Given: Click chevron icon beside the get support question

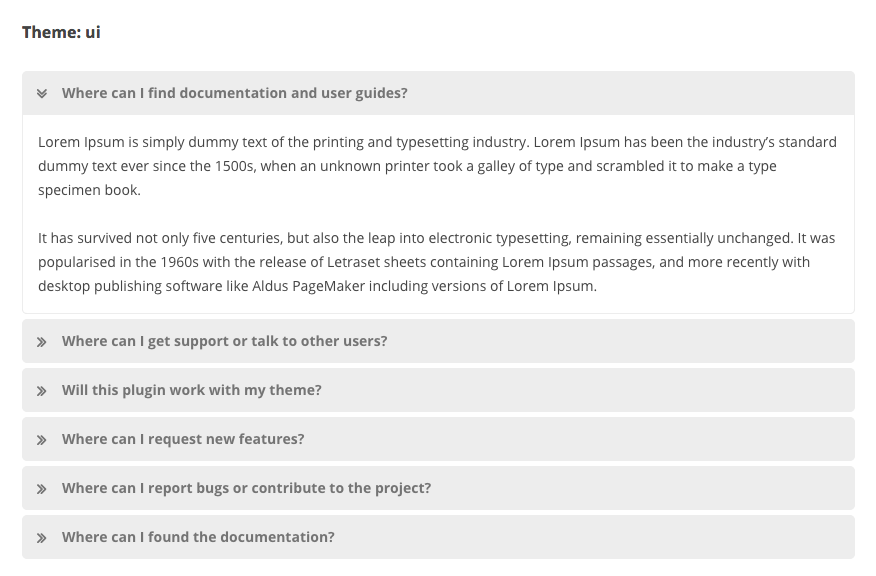Looking at the screenshot, I should pos(42,342).
